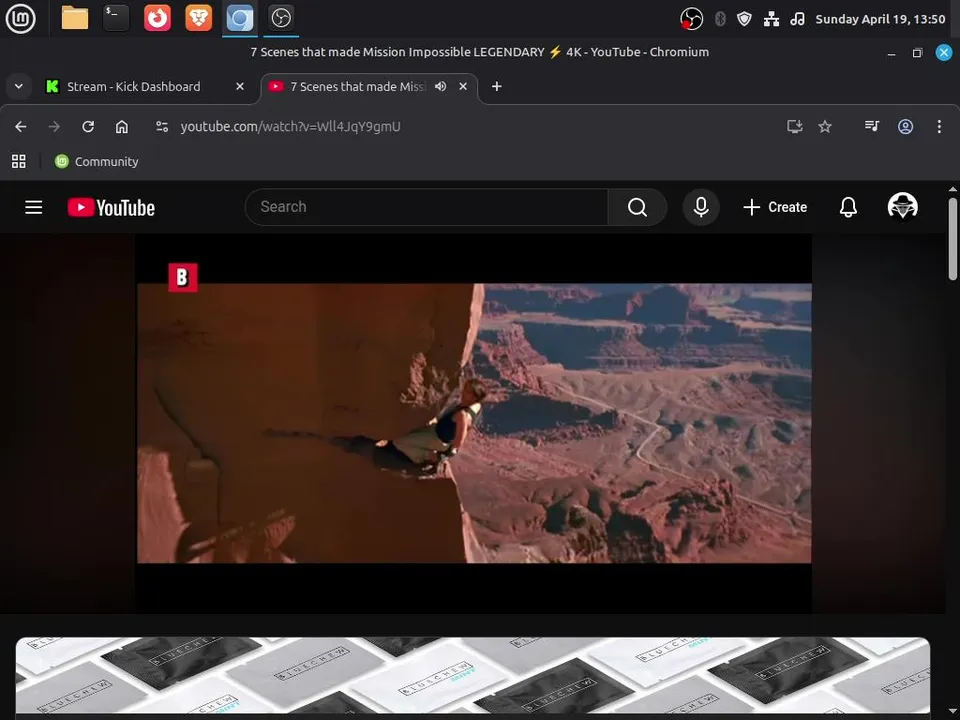Open the Linux Mint start menu
Viewport: 960px width, 720px height.
(x=20, y=18)
